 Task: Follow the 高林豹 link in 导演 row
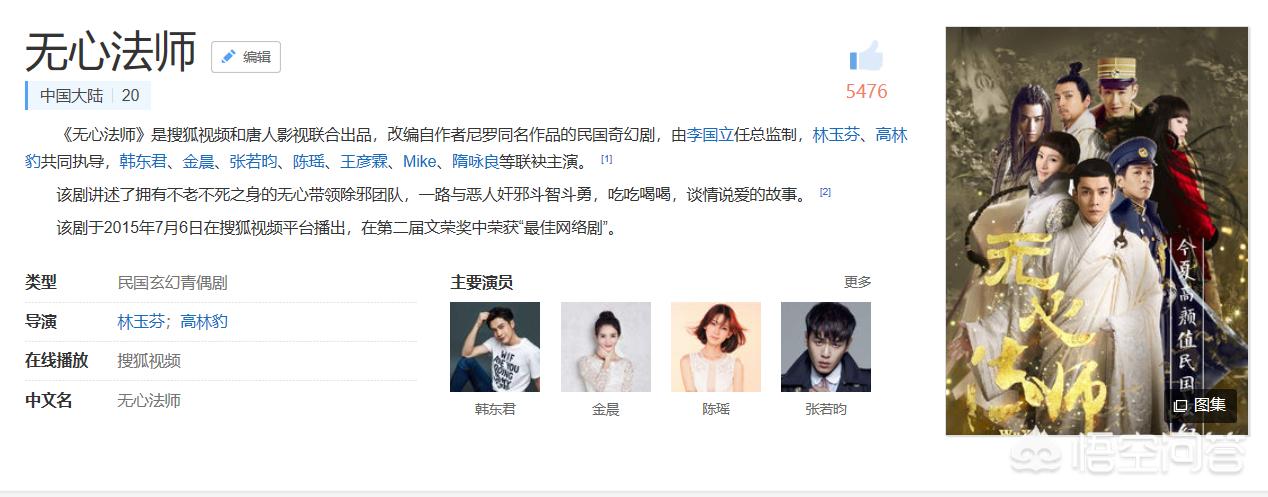point(204,322)
